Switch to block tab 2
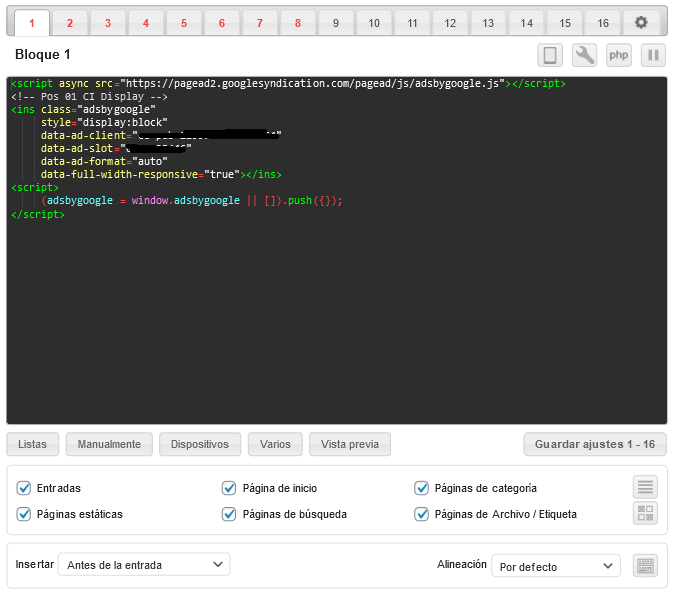The image size is (673, 593). tap(70, 23)
